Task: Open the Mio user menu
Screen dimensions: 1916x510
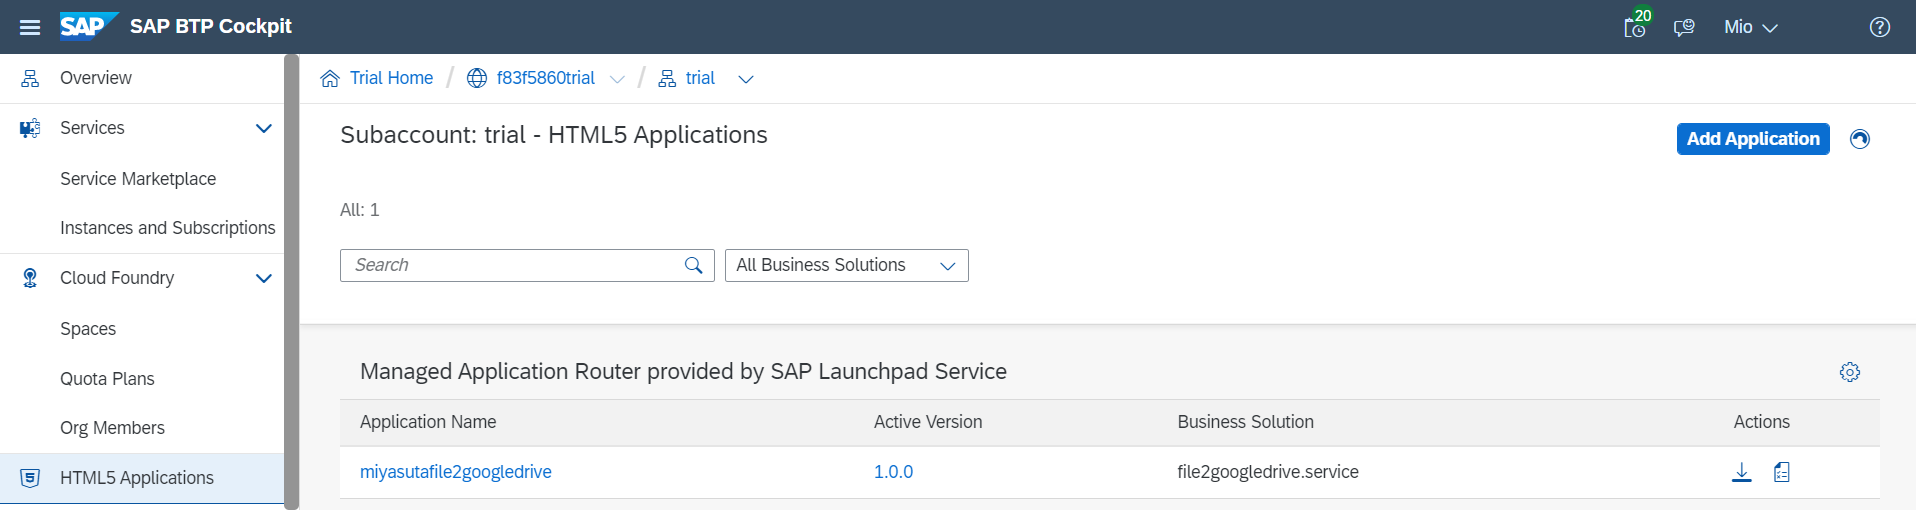Action: [x=1750, y=27]
